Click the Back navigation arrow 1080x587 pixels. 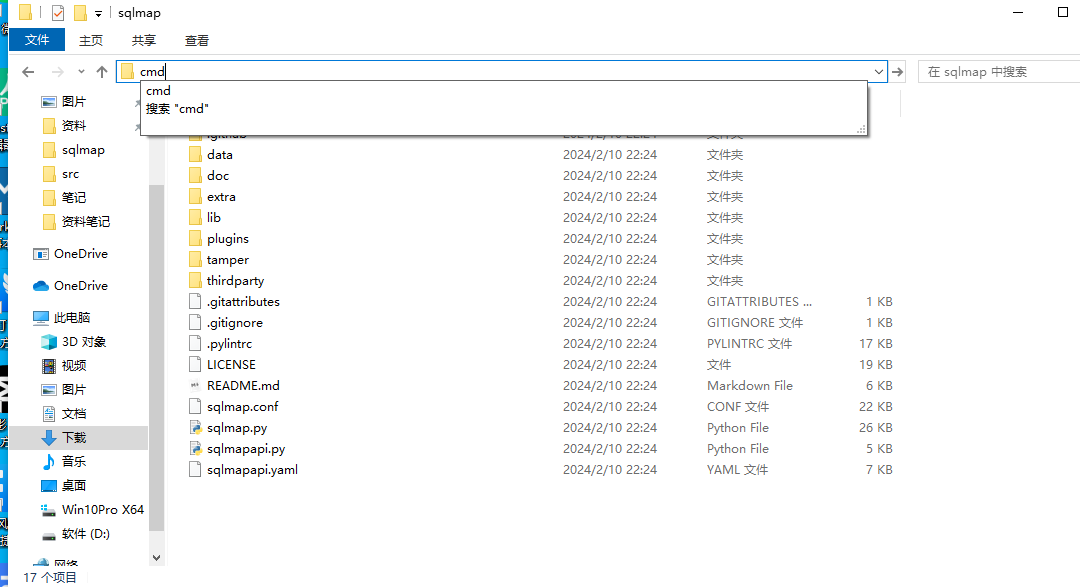click(28, 72)
